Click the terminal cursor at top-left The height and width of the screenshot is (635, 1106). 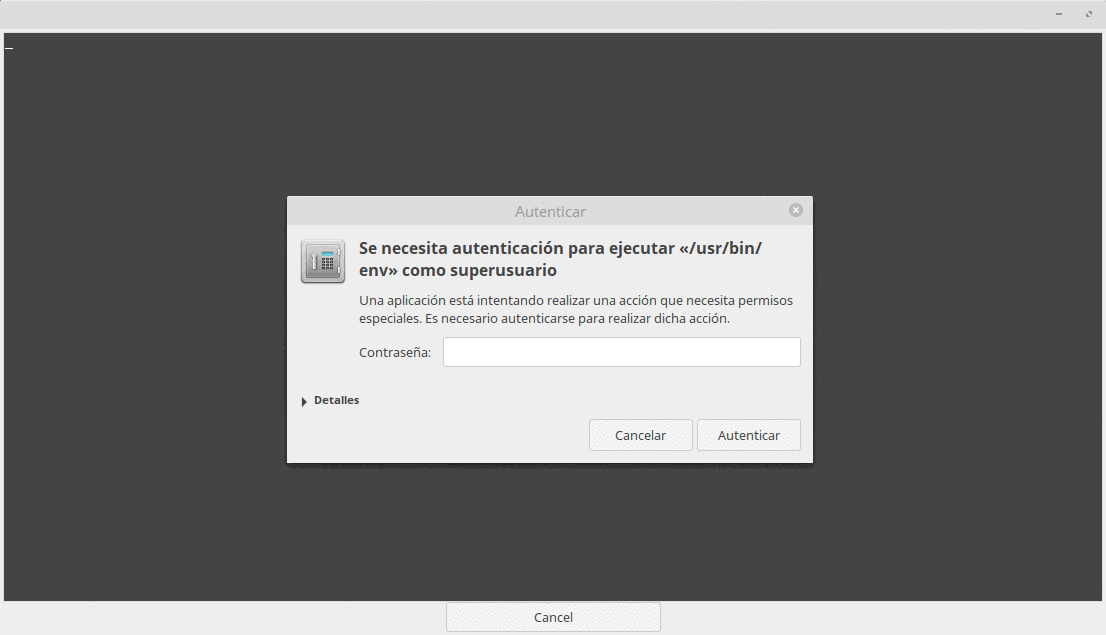(x=9, y=46)
